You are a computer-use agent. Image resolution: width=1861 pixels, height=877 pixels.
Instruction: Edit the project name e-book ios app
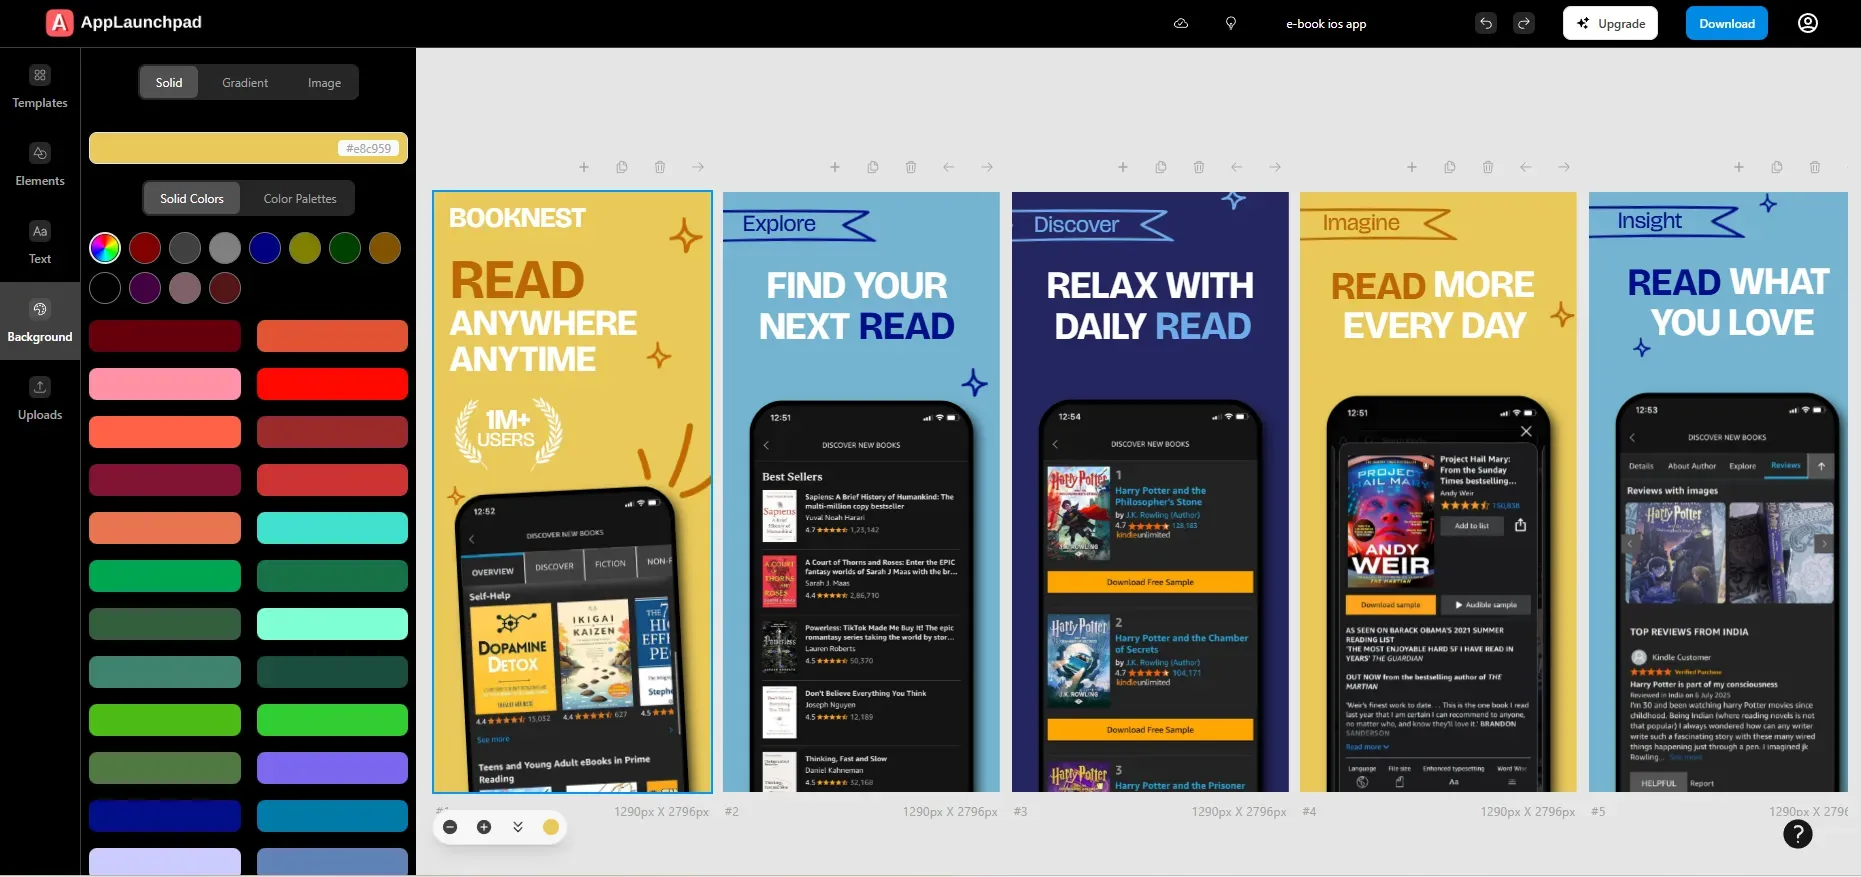1326,24
